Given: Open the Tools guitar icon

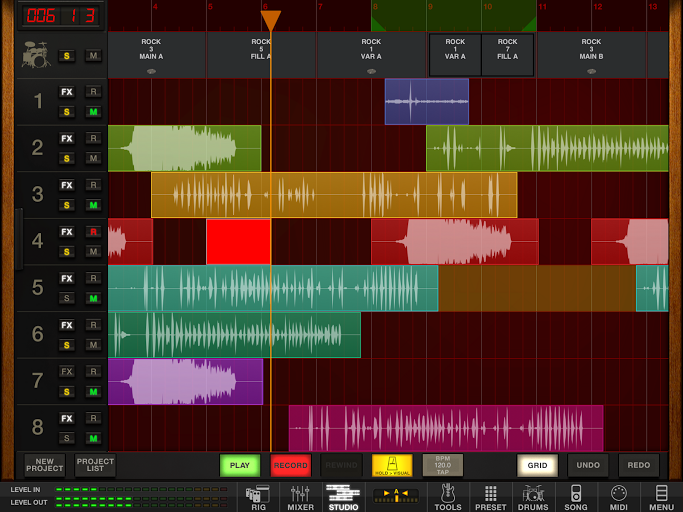Looking at the screenshot, I should [447, 495].
